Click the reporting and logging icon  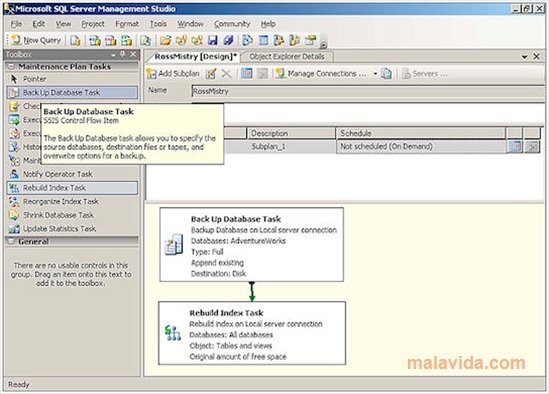click(387, 74)
